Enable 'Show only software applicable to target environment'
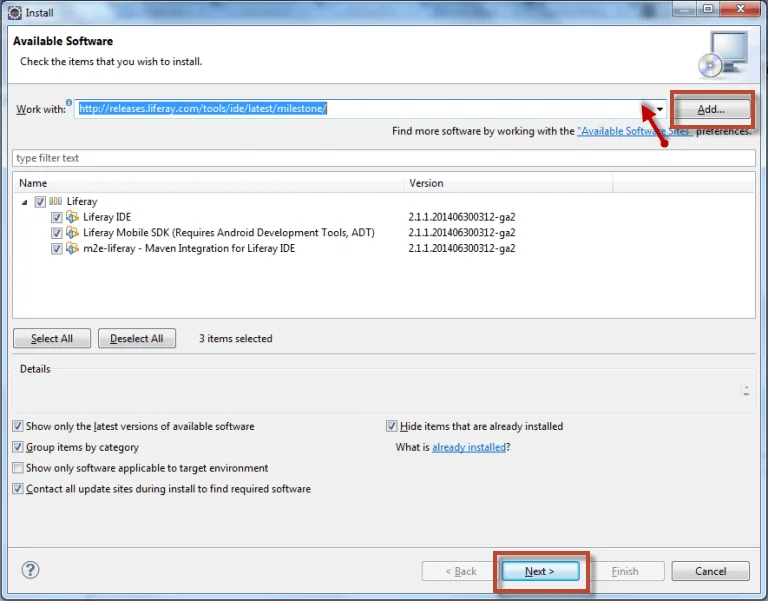The height and width of the screenshot is (601, 768). tap(18, 468)
